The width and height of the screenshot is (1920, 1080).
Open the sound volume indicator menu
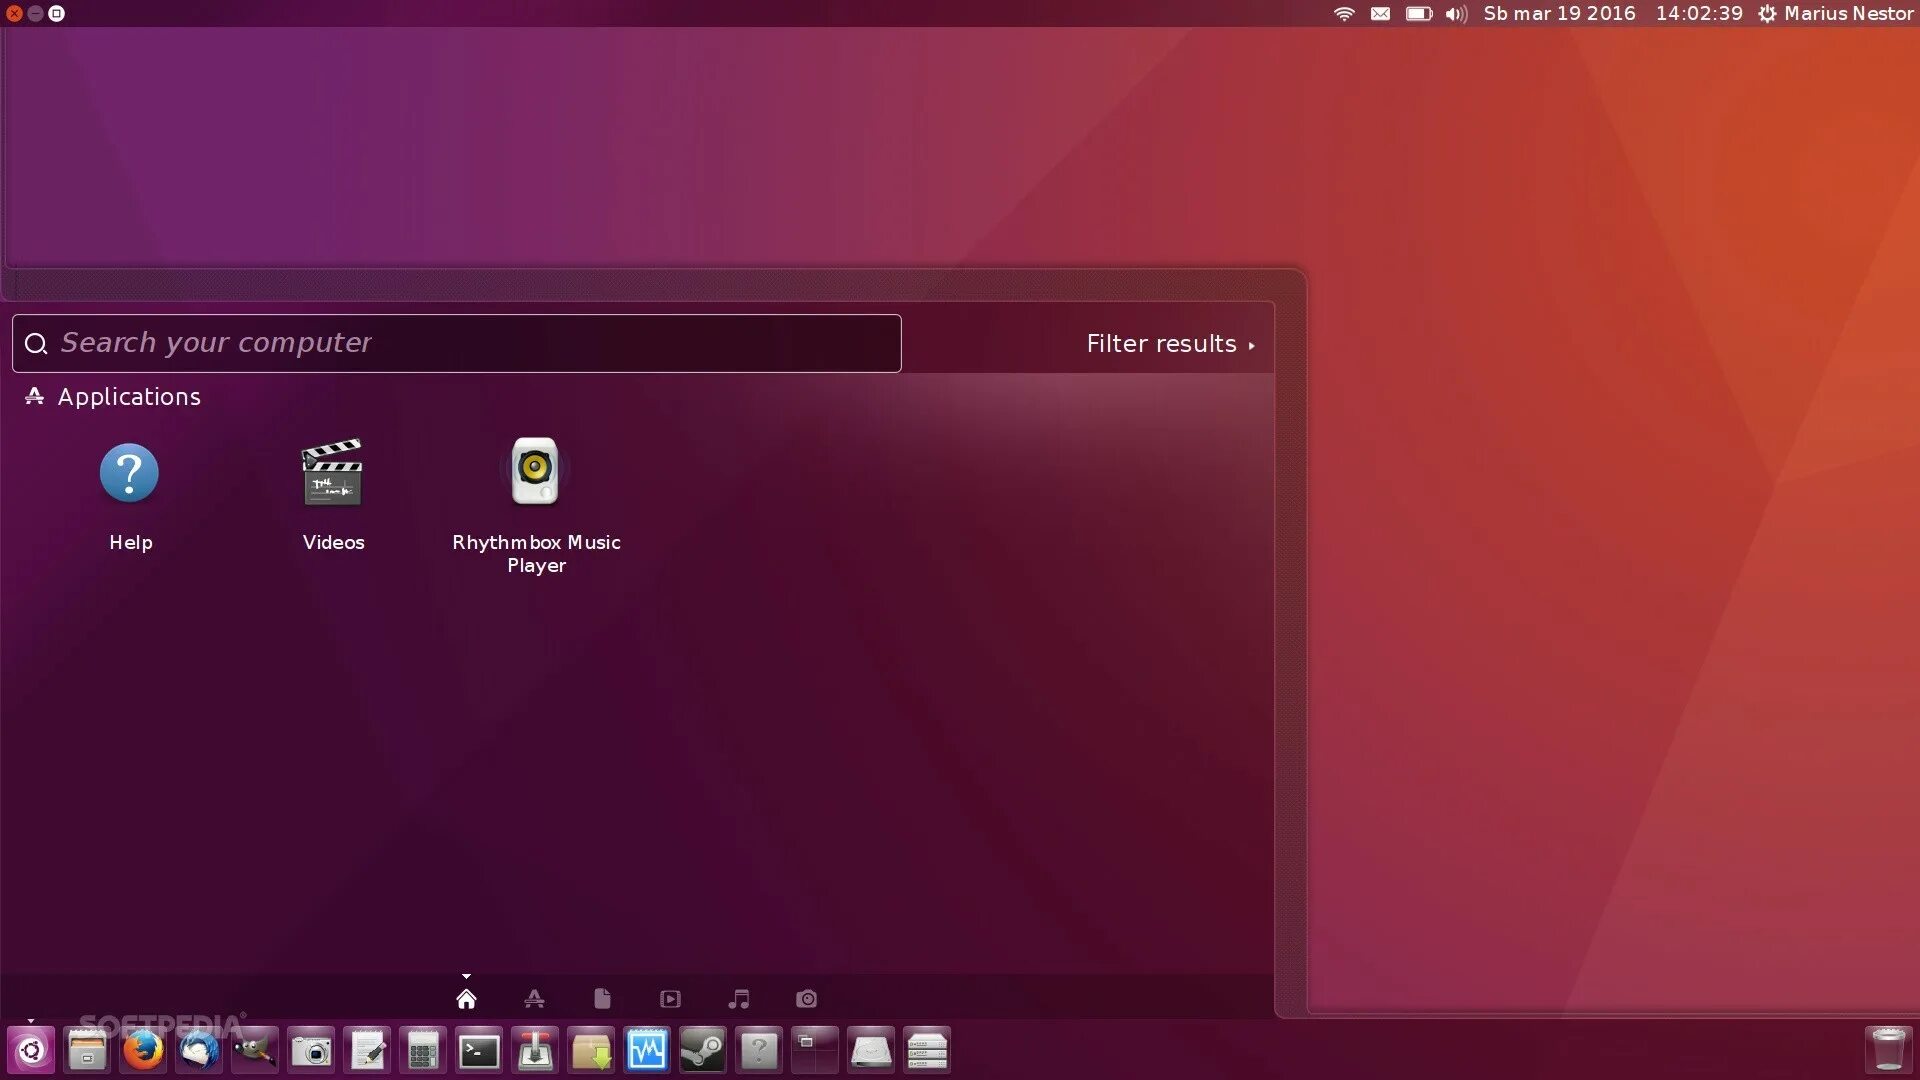(1456, 14)
